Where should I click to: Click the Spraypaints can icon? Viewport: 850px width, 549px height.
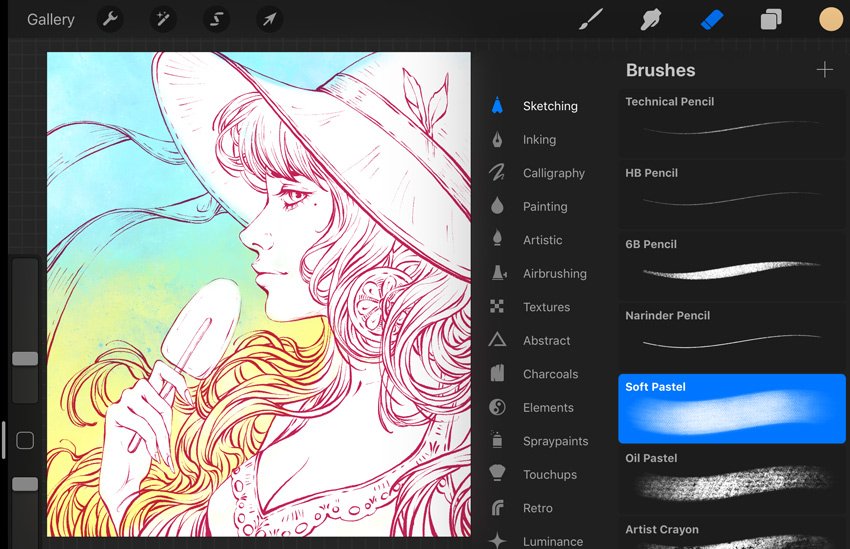click(x=497, y=440)
